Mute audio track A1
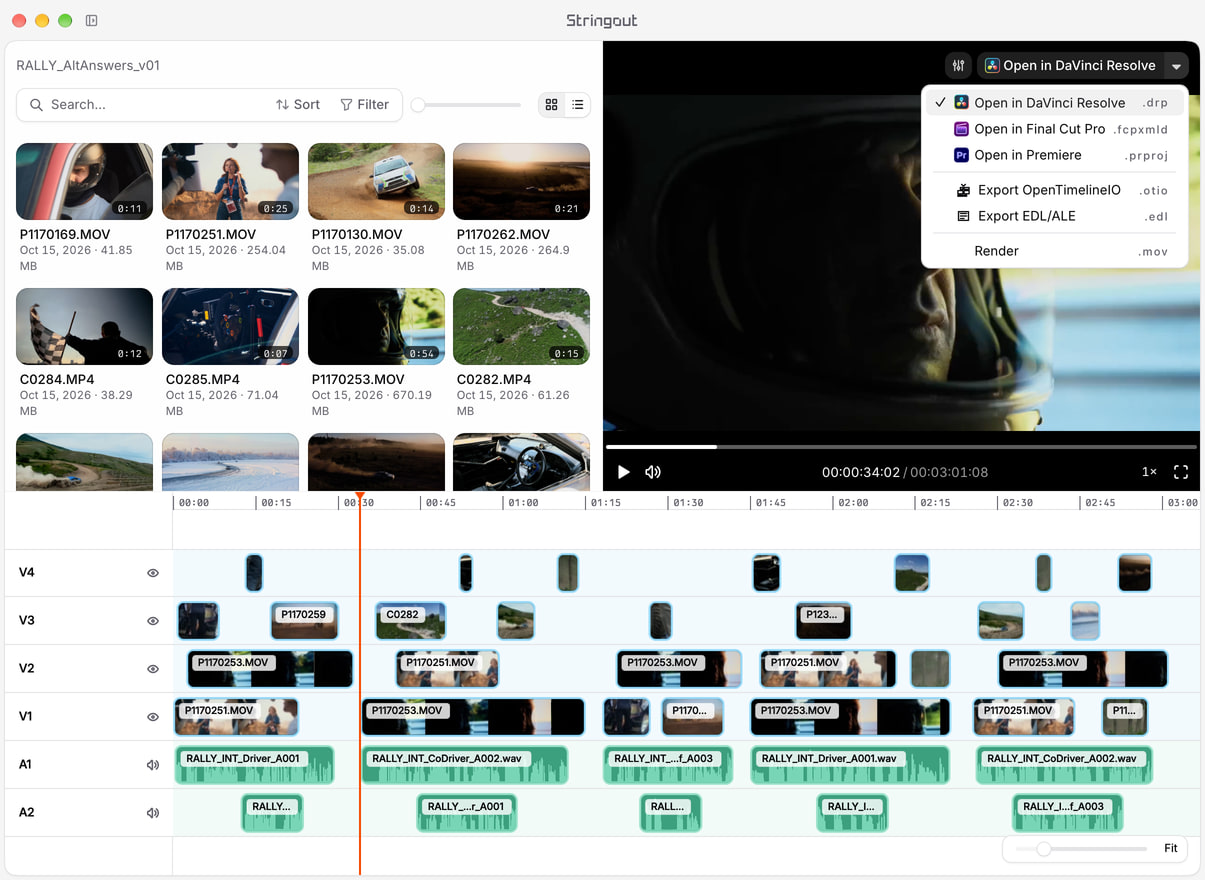Viewport: 1205px width, 880px height. (x=153, y=765)
